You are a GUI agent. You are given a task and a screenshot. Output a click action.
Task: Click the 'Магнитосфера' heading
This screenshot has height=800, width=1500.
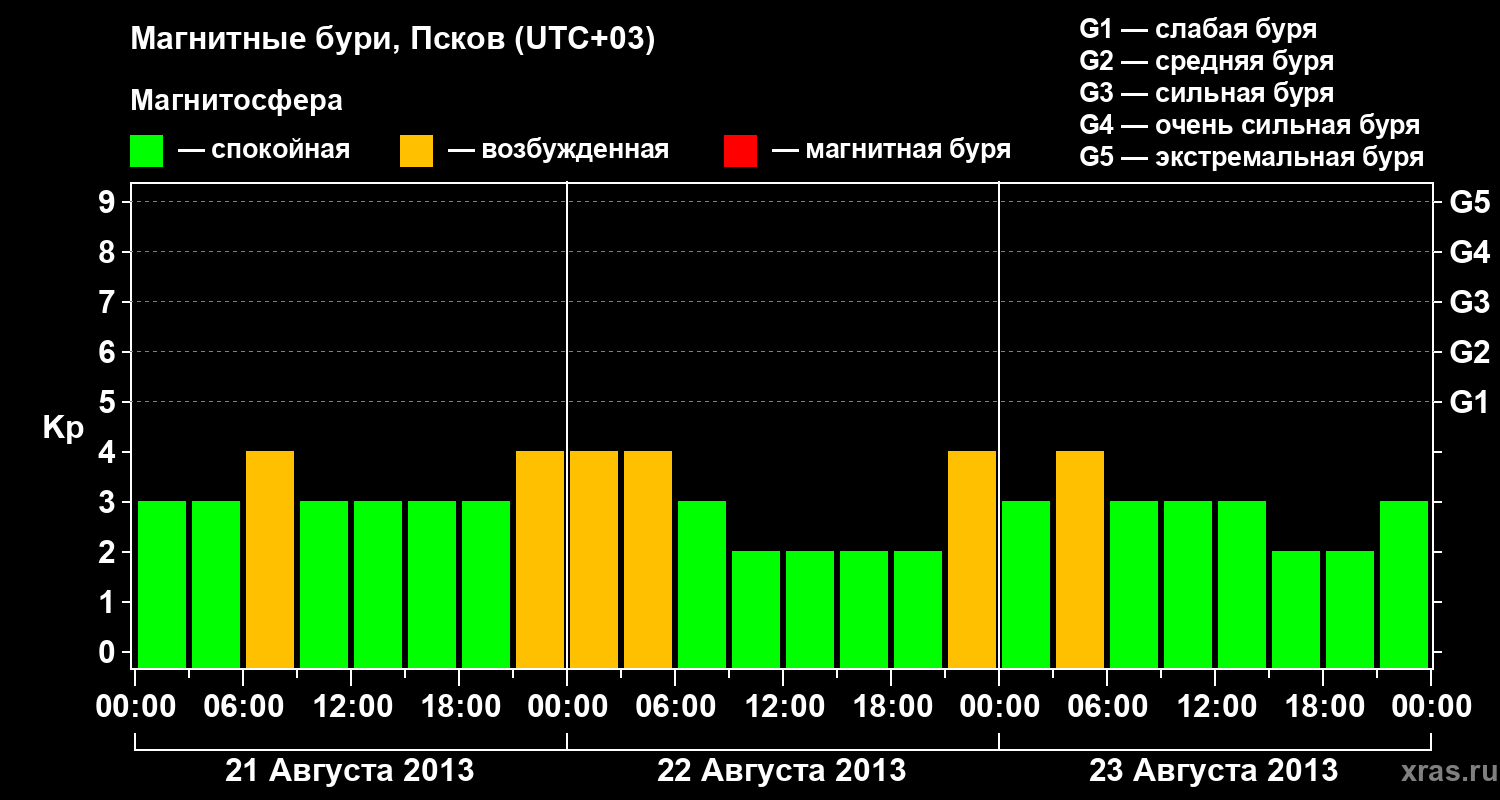[x=237, y=101]
